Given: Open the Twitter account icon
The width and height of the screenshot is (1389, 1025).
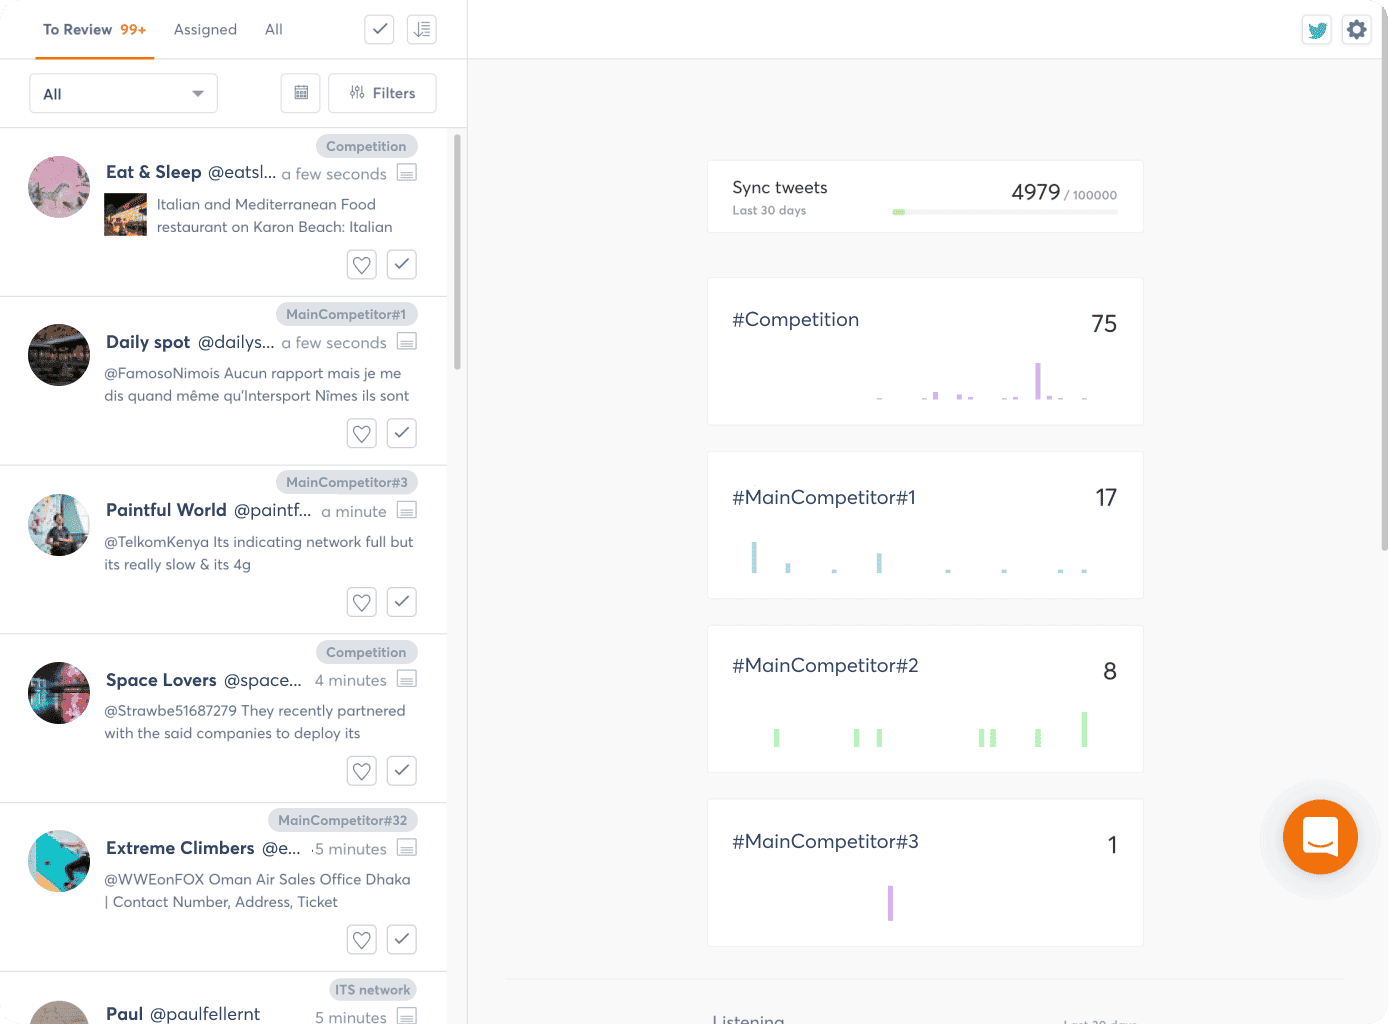Looking at the screenshot, I should (x=1317, y=30).
